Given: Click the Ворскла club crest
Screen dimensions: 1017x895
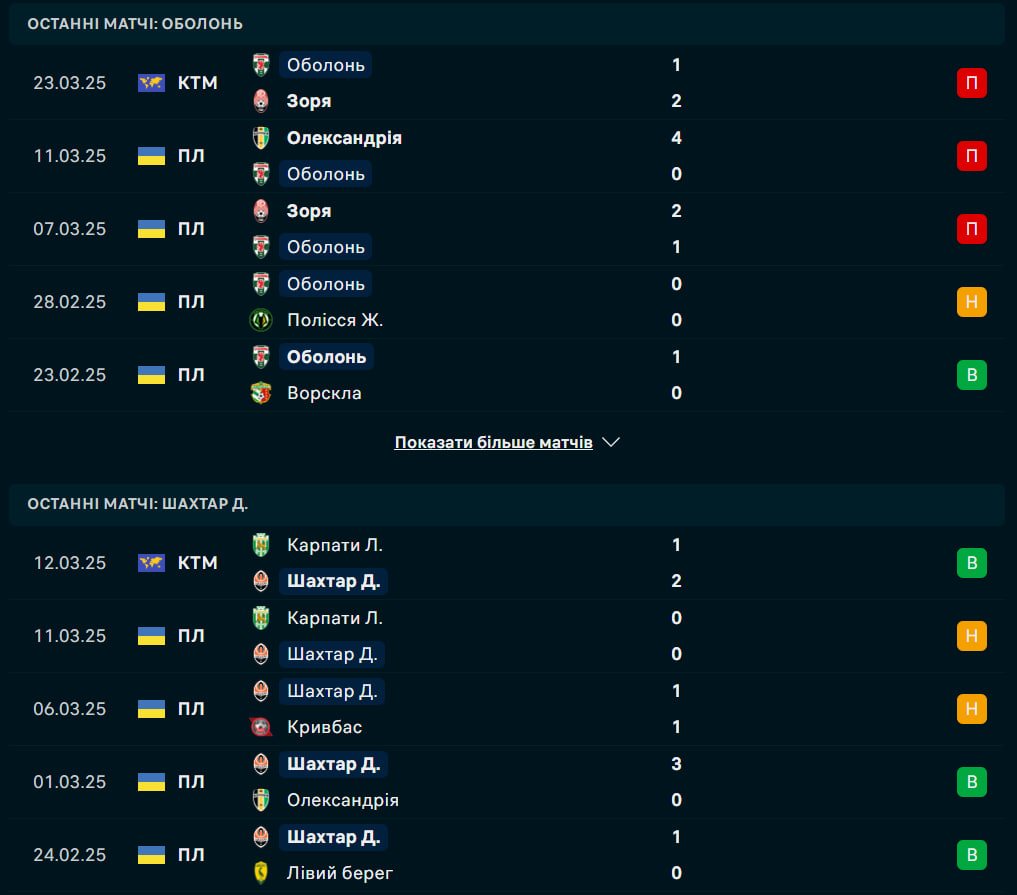Looking at the screenshot, I should (x=261, y=393).
